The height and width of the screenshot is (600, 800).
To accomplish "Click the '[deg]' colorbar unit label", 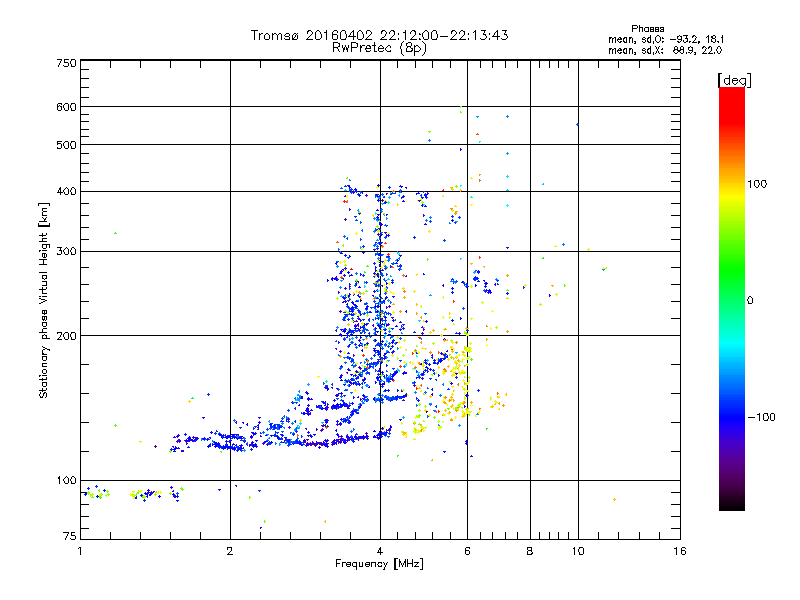I will click(x=734, y=80).
